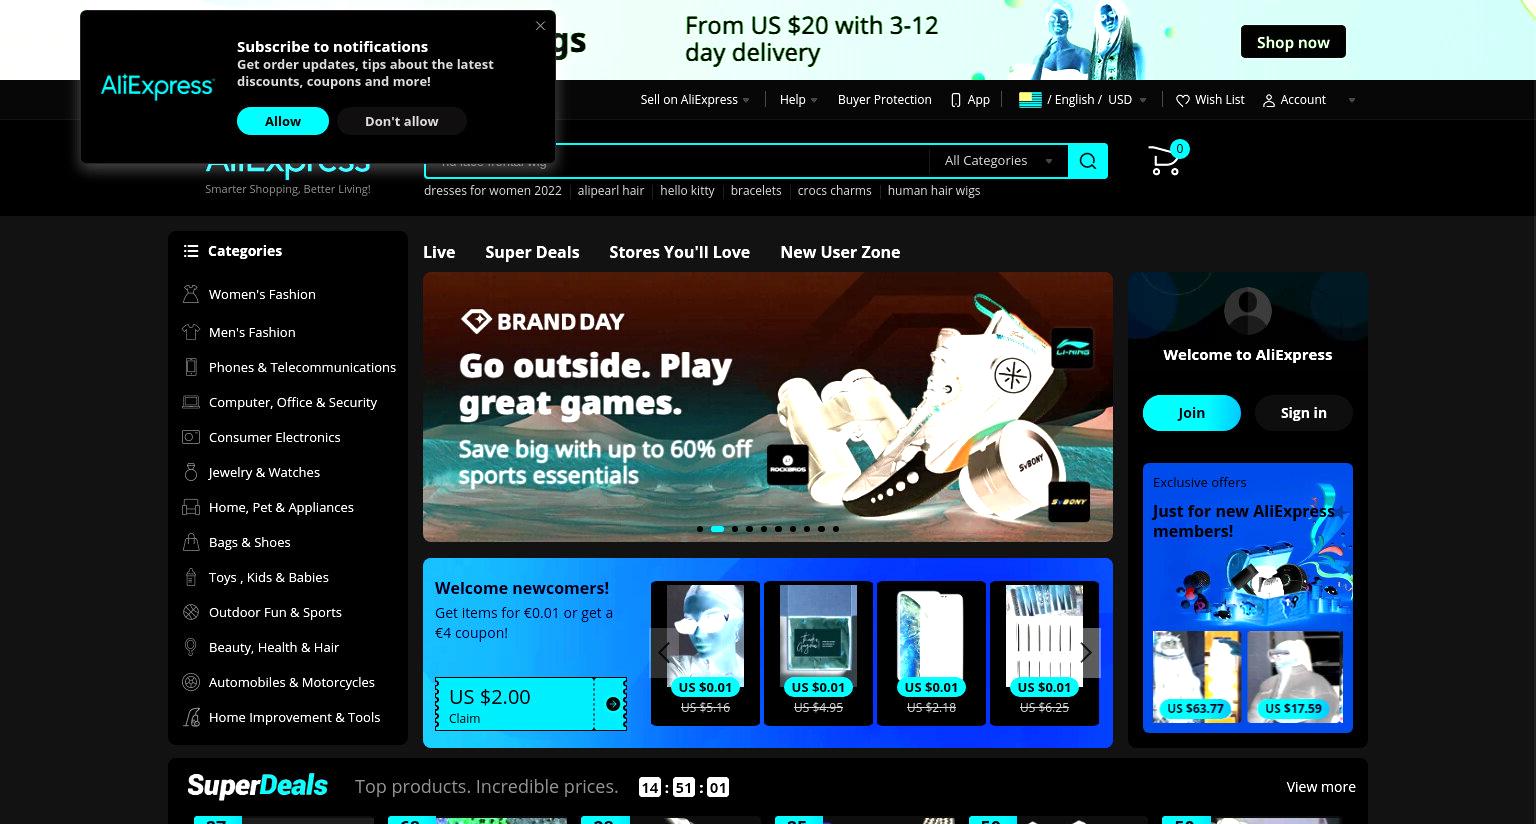This screenshot has height=824, width=1536.
Task: Click the Wish List heart icon
Action: tap(1183, 100)
